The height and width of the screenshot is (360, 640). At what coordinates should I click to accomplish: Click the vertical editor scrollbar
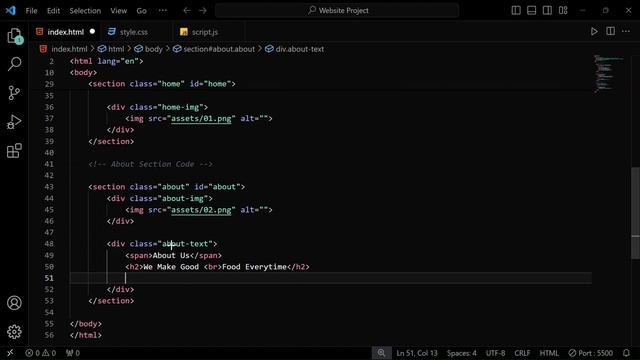636,213
